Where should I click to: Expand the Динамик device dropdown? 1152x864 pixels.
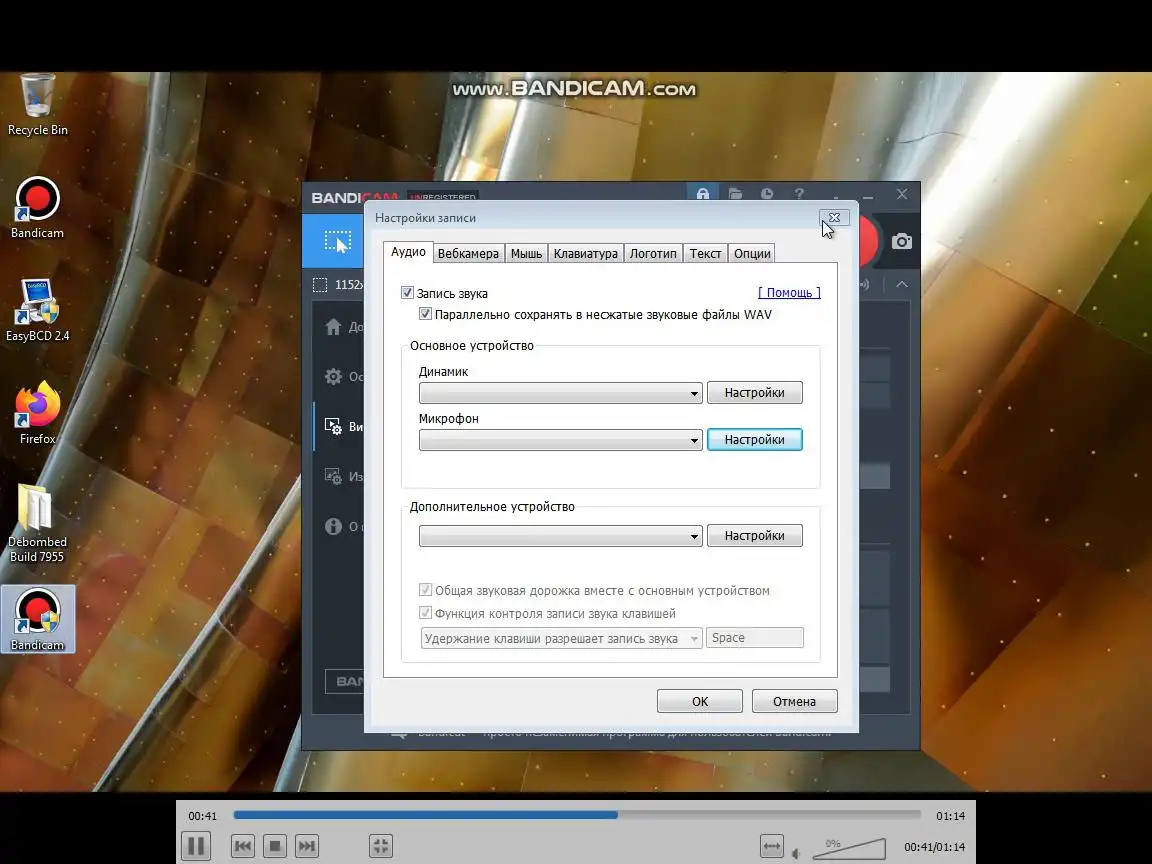tap(561, 393)
